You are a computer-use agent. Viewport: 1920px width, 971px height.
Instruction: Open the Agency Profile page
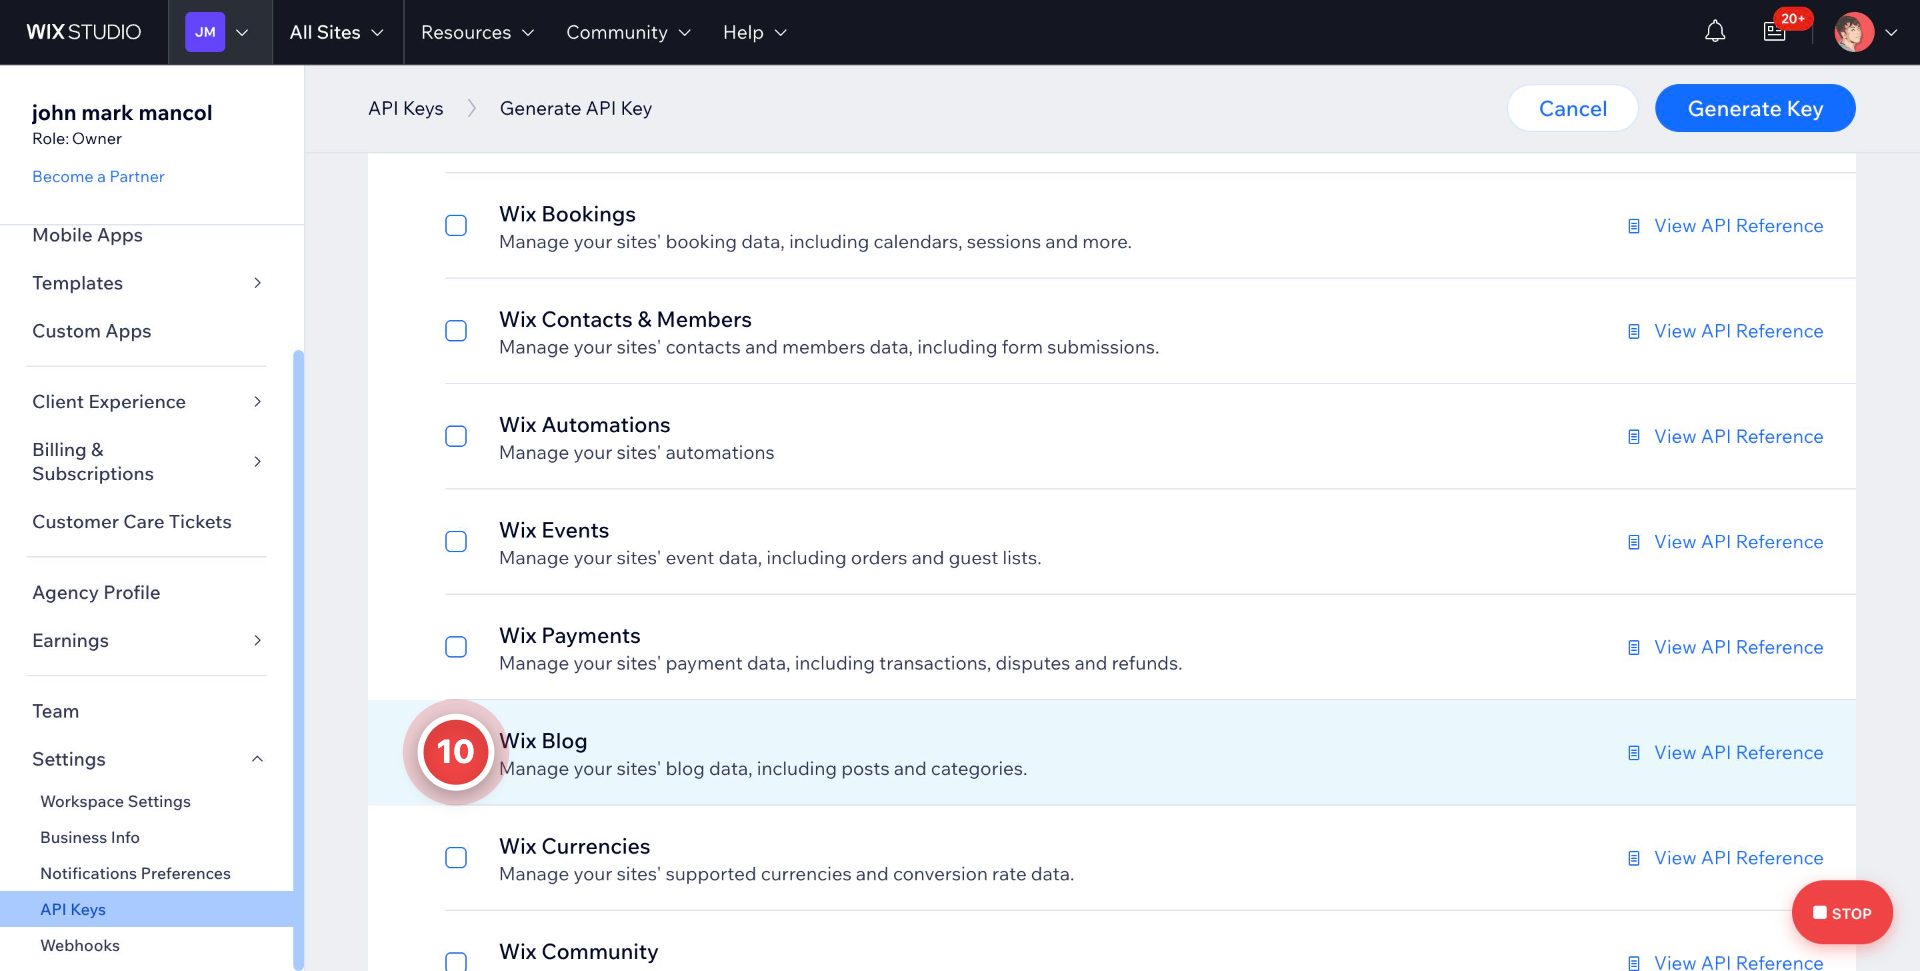pos(96,593)
